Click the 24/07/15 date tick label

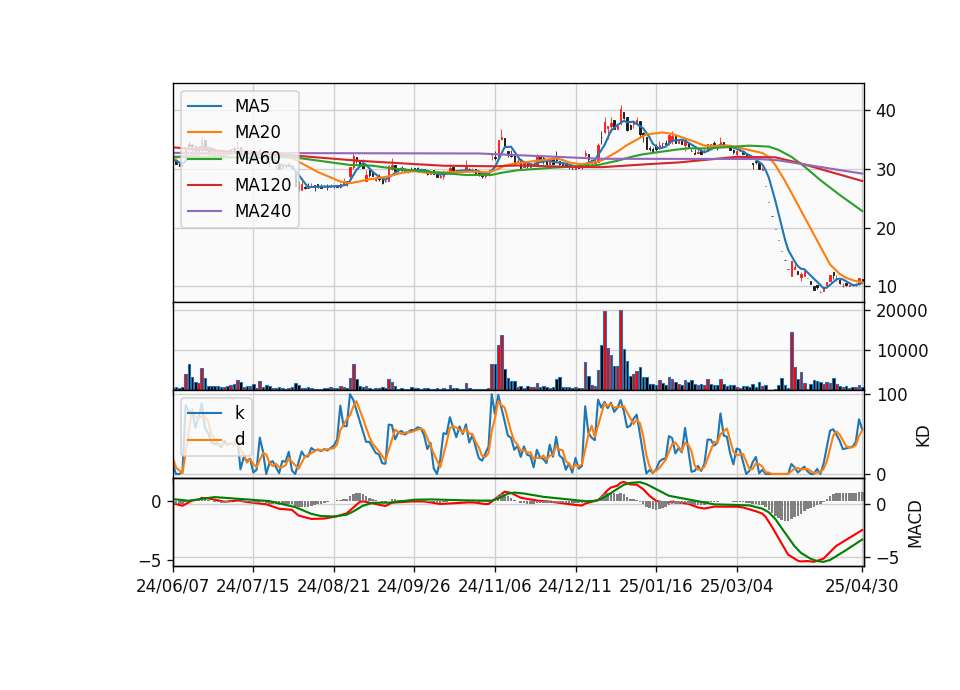(253, 586)
